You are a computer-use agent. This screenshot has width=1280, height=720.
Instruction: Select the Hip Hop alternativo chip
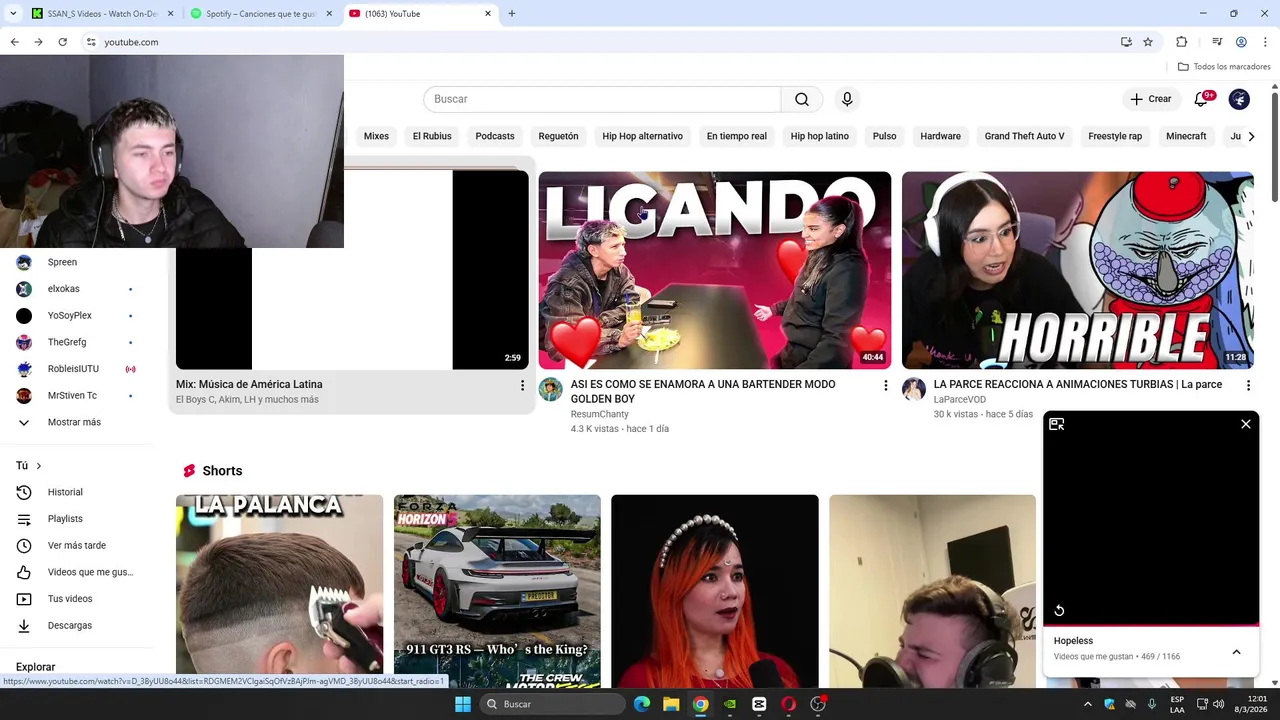642,136
